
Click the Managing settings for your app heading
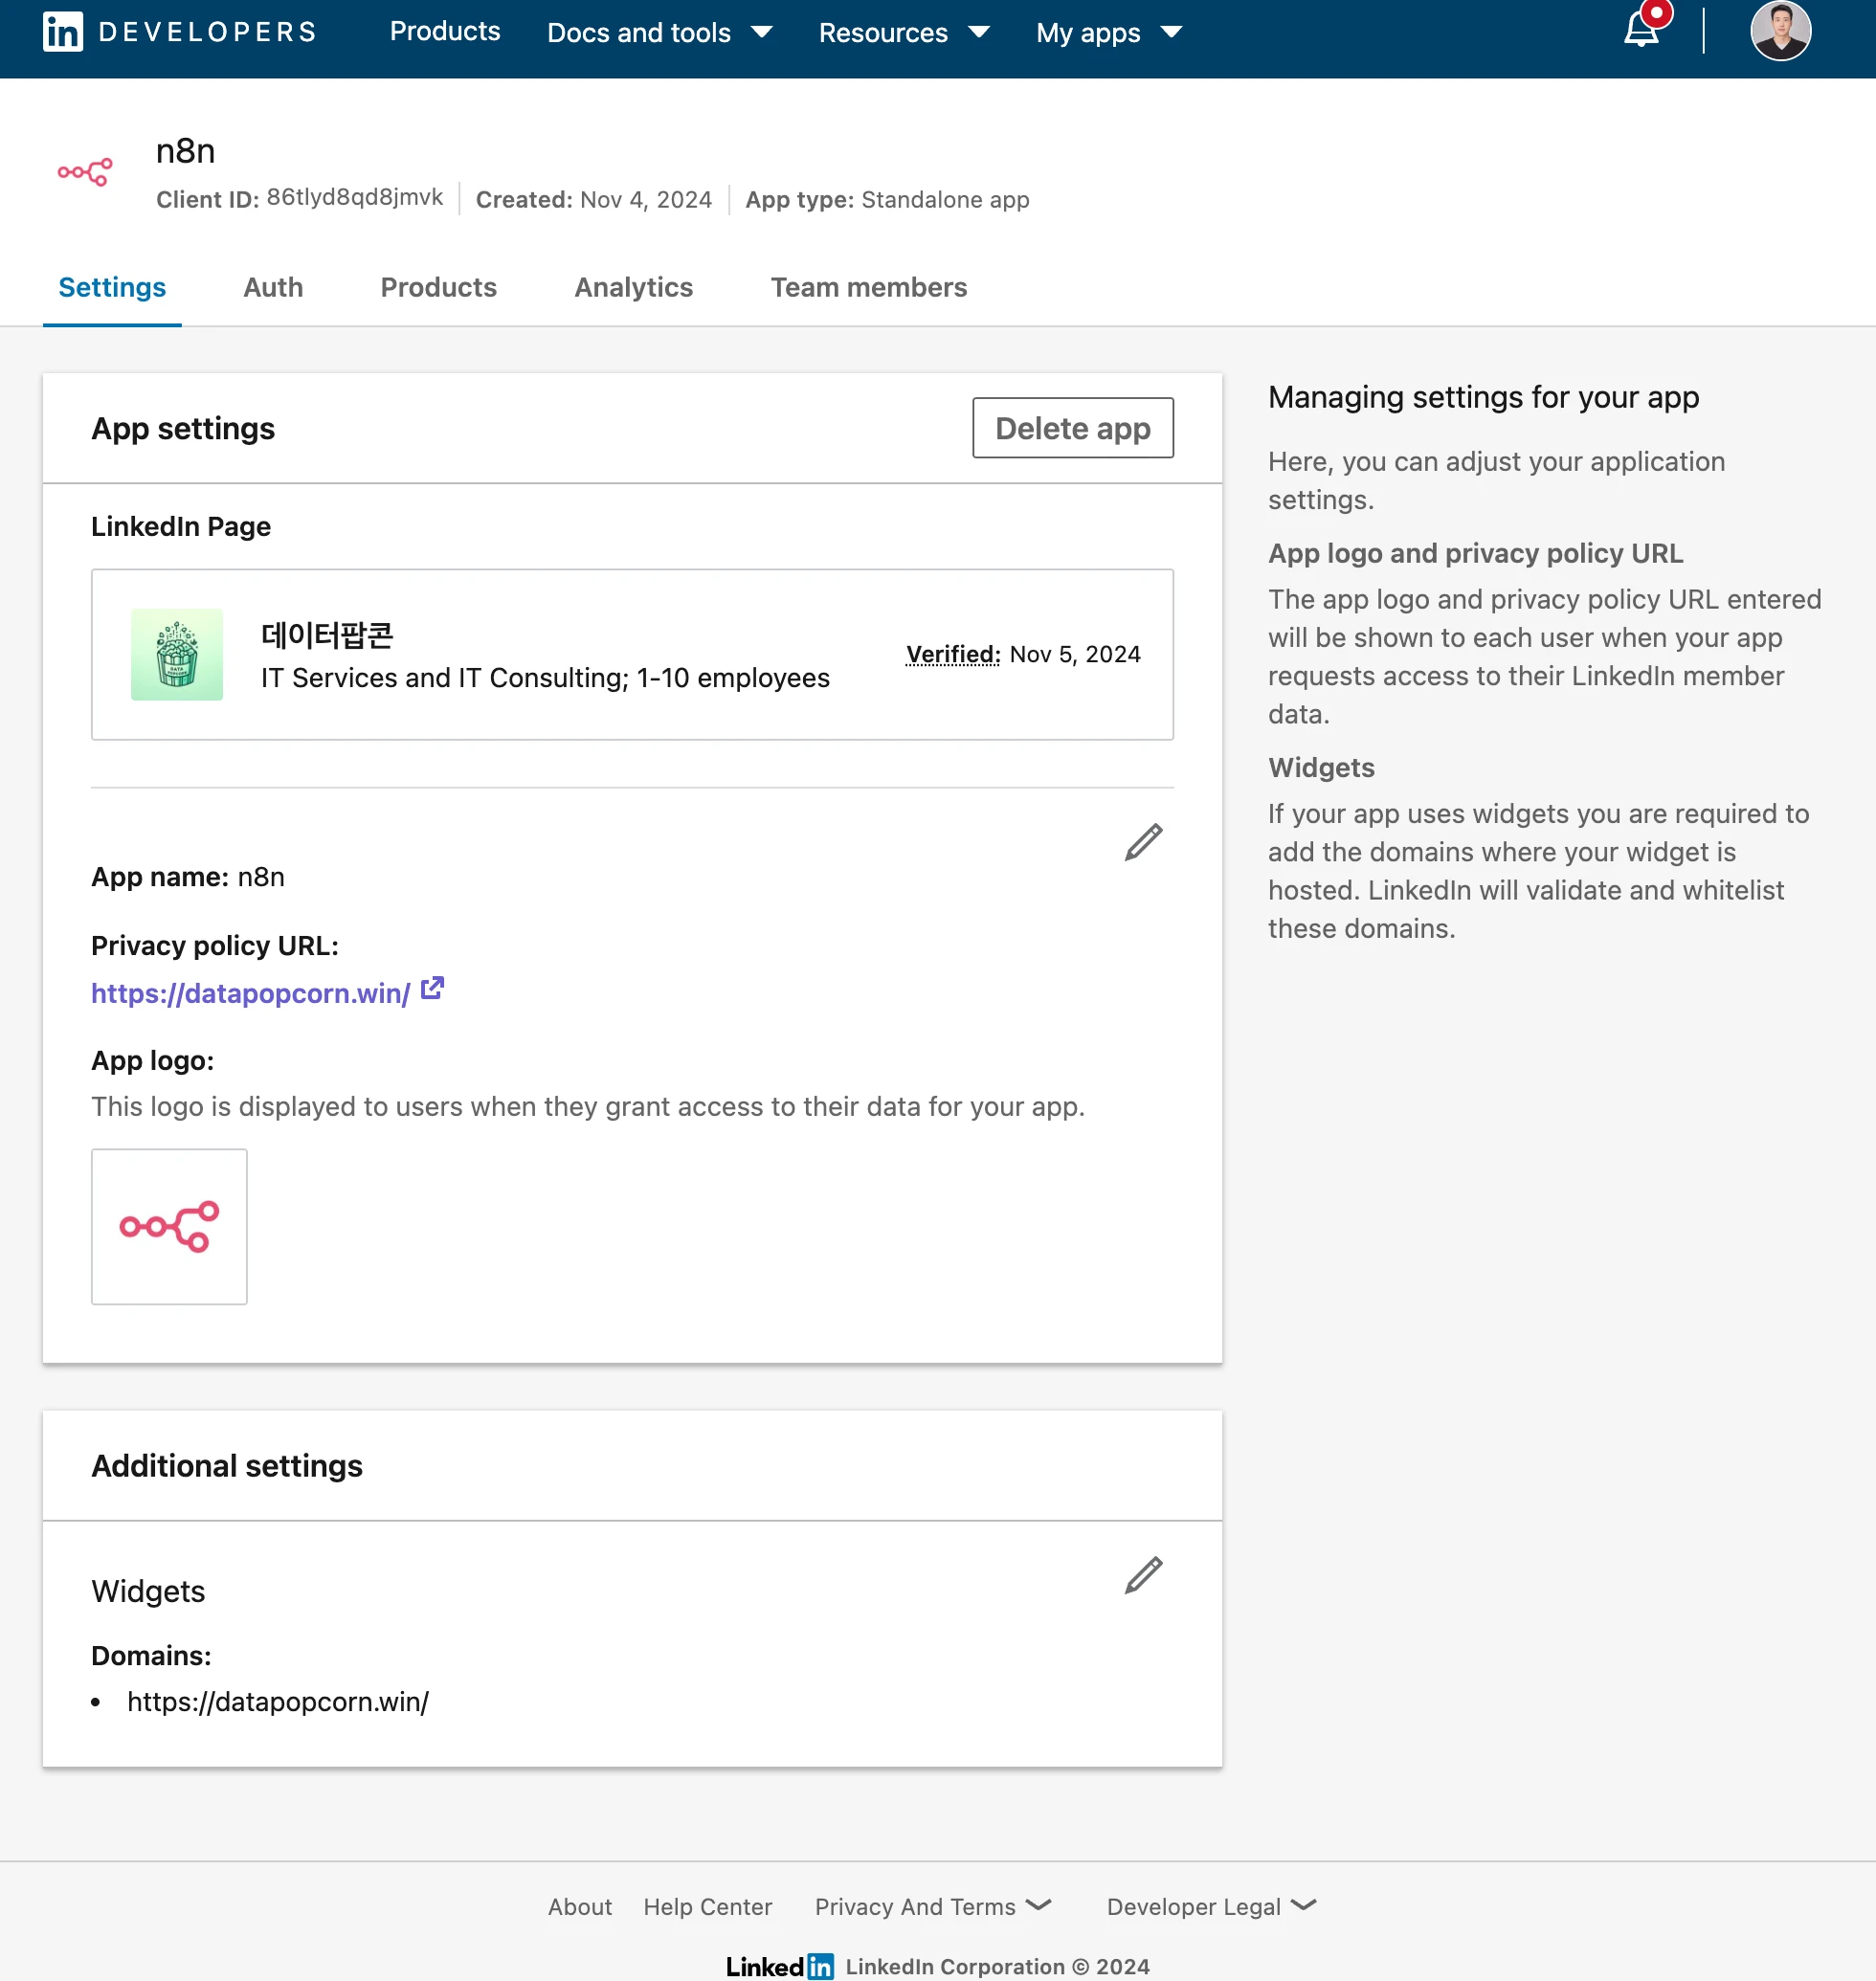pos(1483,397)
